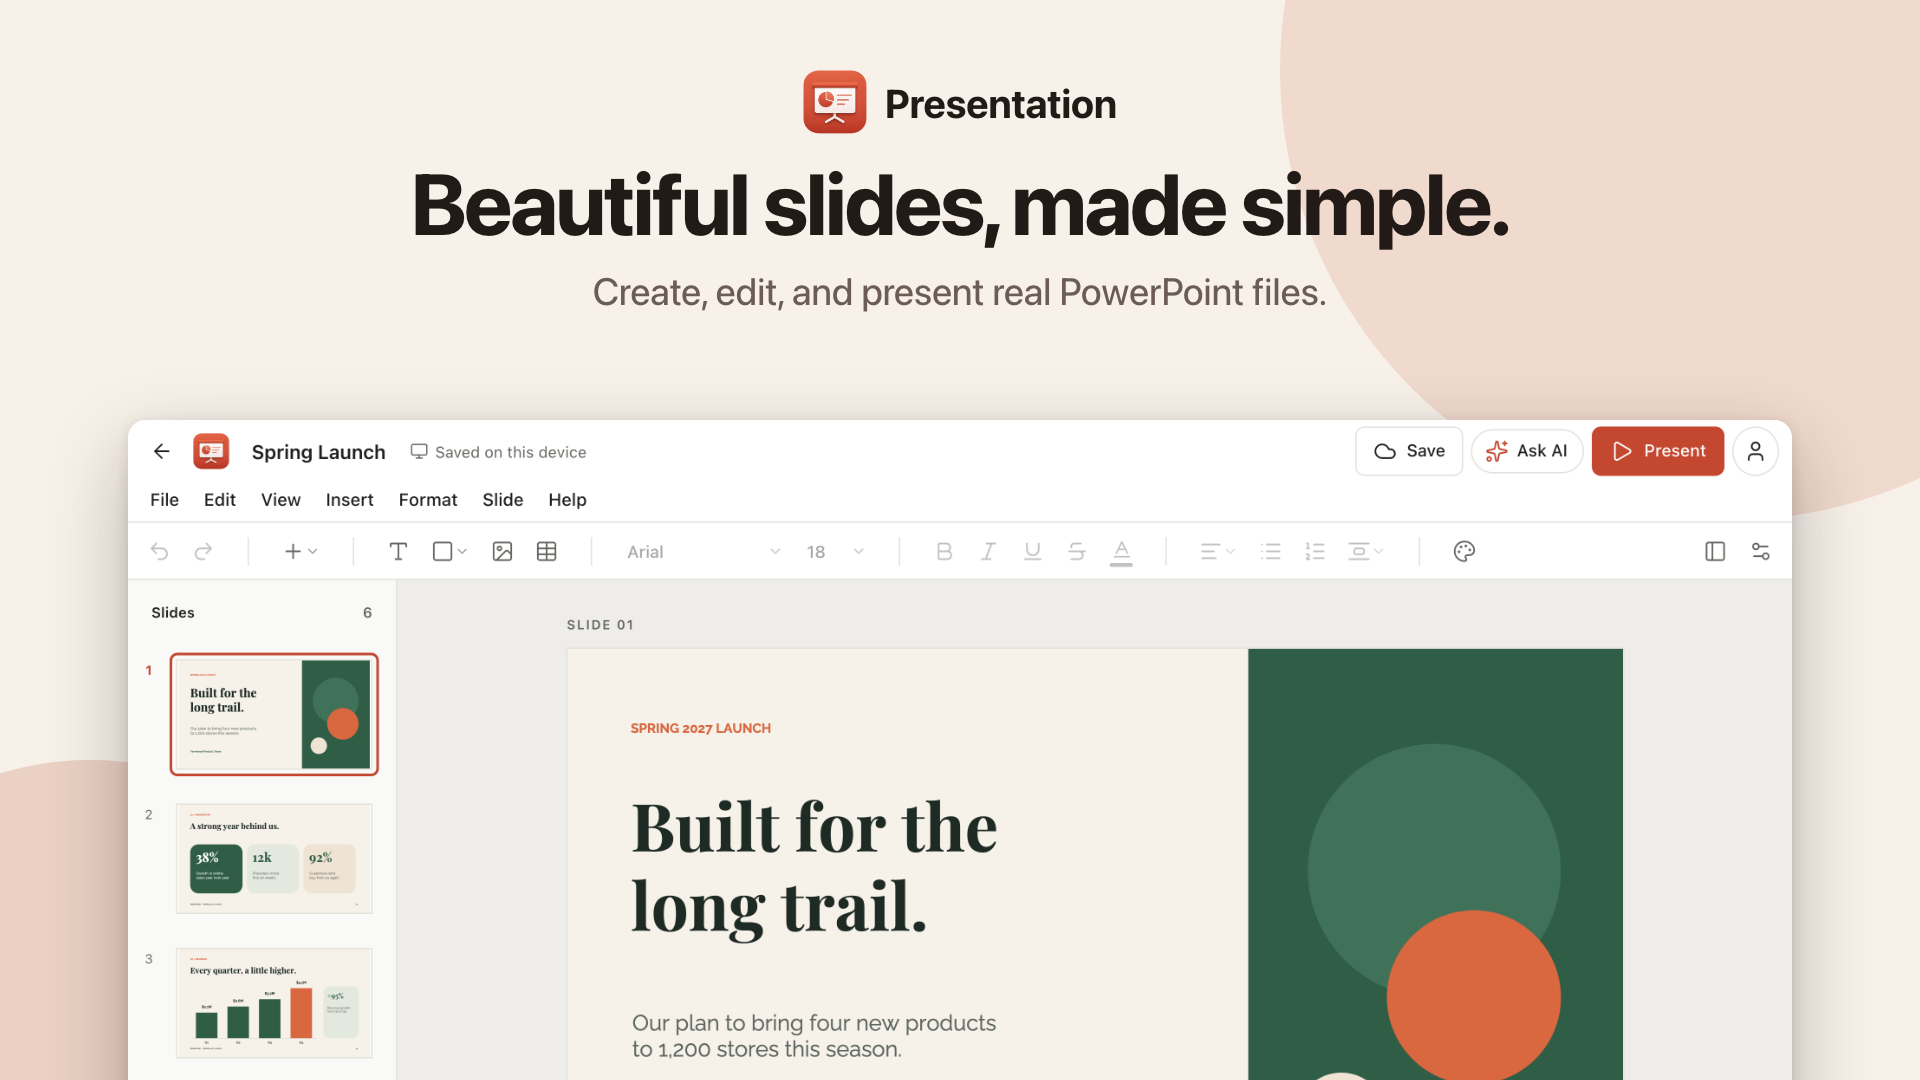The image size is (1920, 1080).
Task: Click the undo icon
Action: tap(159, 551)
